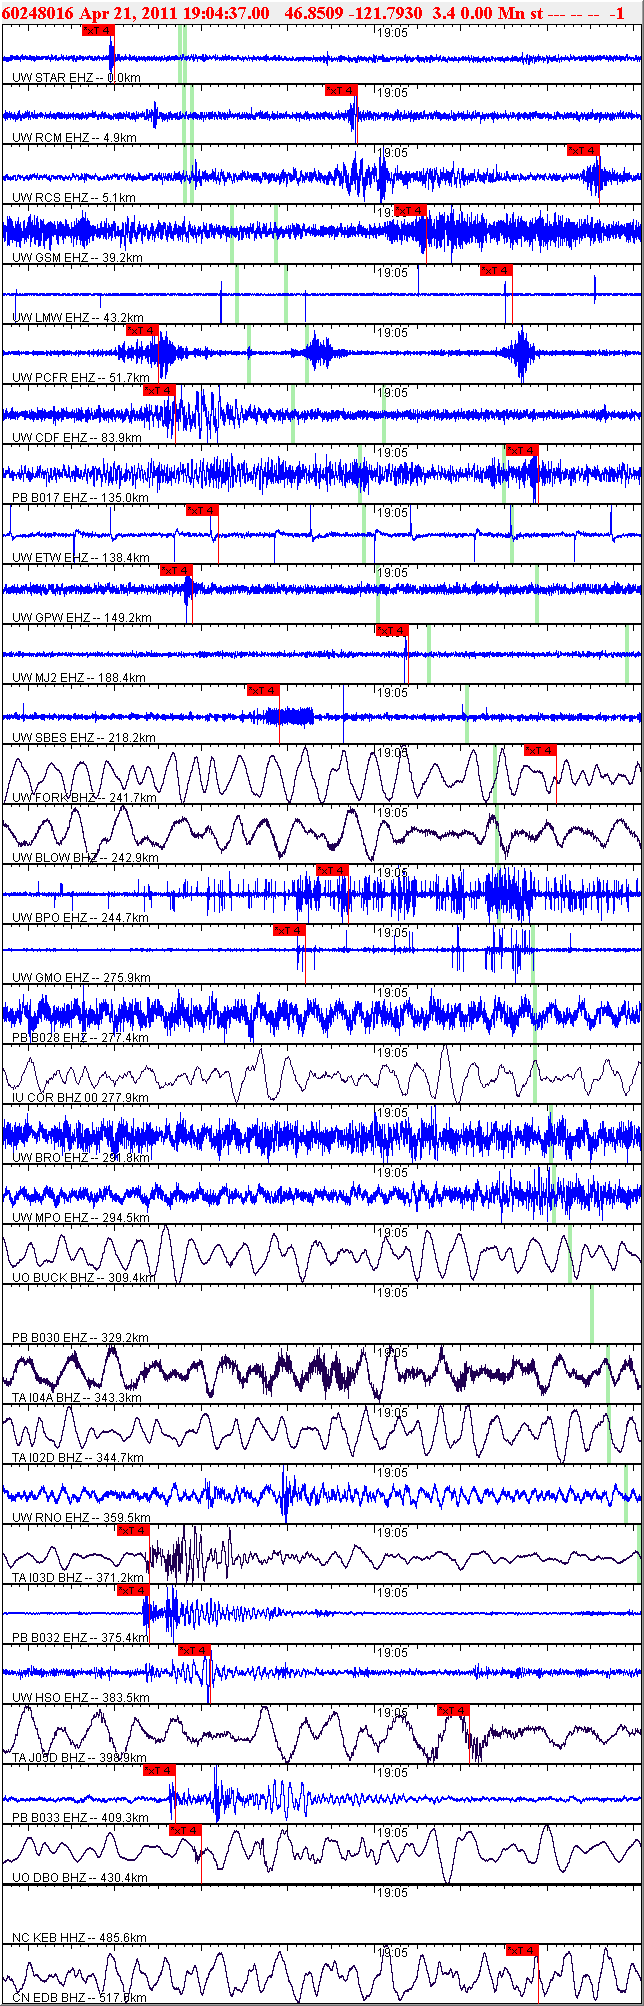Click the label UW GSM EHZ -- 39.2km
Viewport: 644px width, 2006px height.
coord(77,258)
